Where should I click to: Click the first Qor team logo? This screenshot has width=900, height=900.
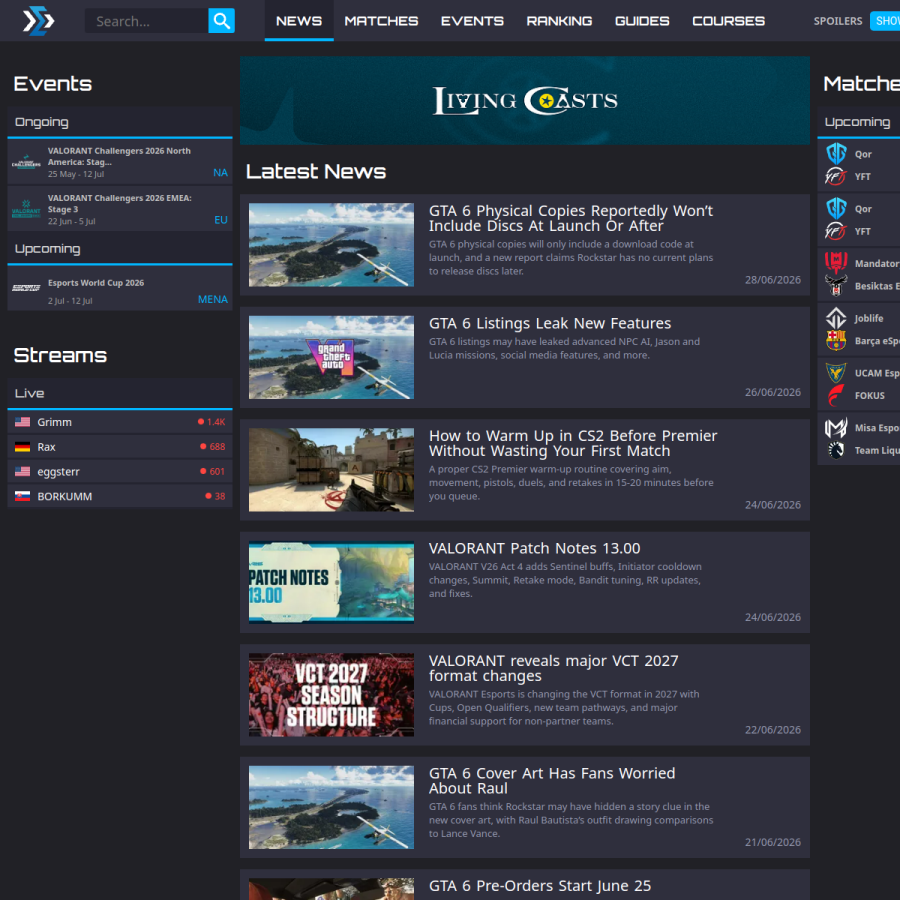click(836, 154)
